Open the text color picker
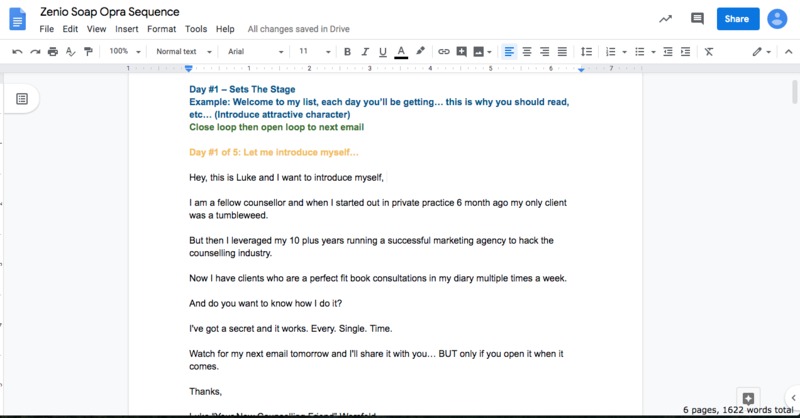This screenshot has width=800, height=418. point(401,52)
